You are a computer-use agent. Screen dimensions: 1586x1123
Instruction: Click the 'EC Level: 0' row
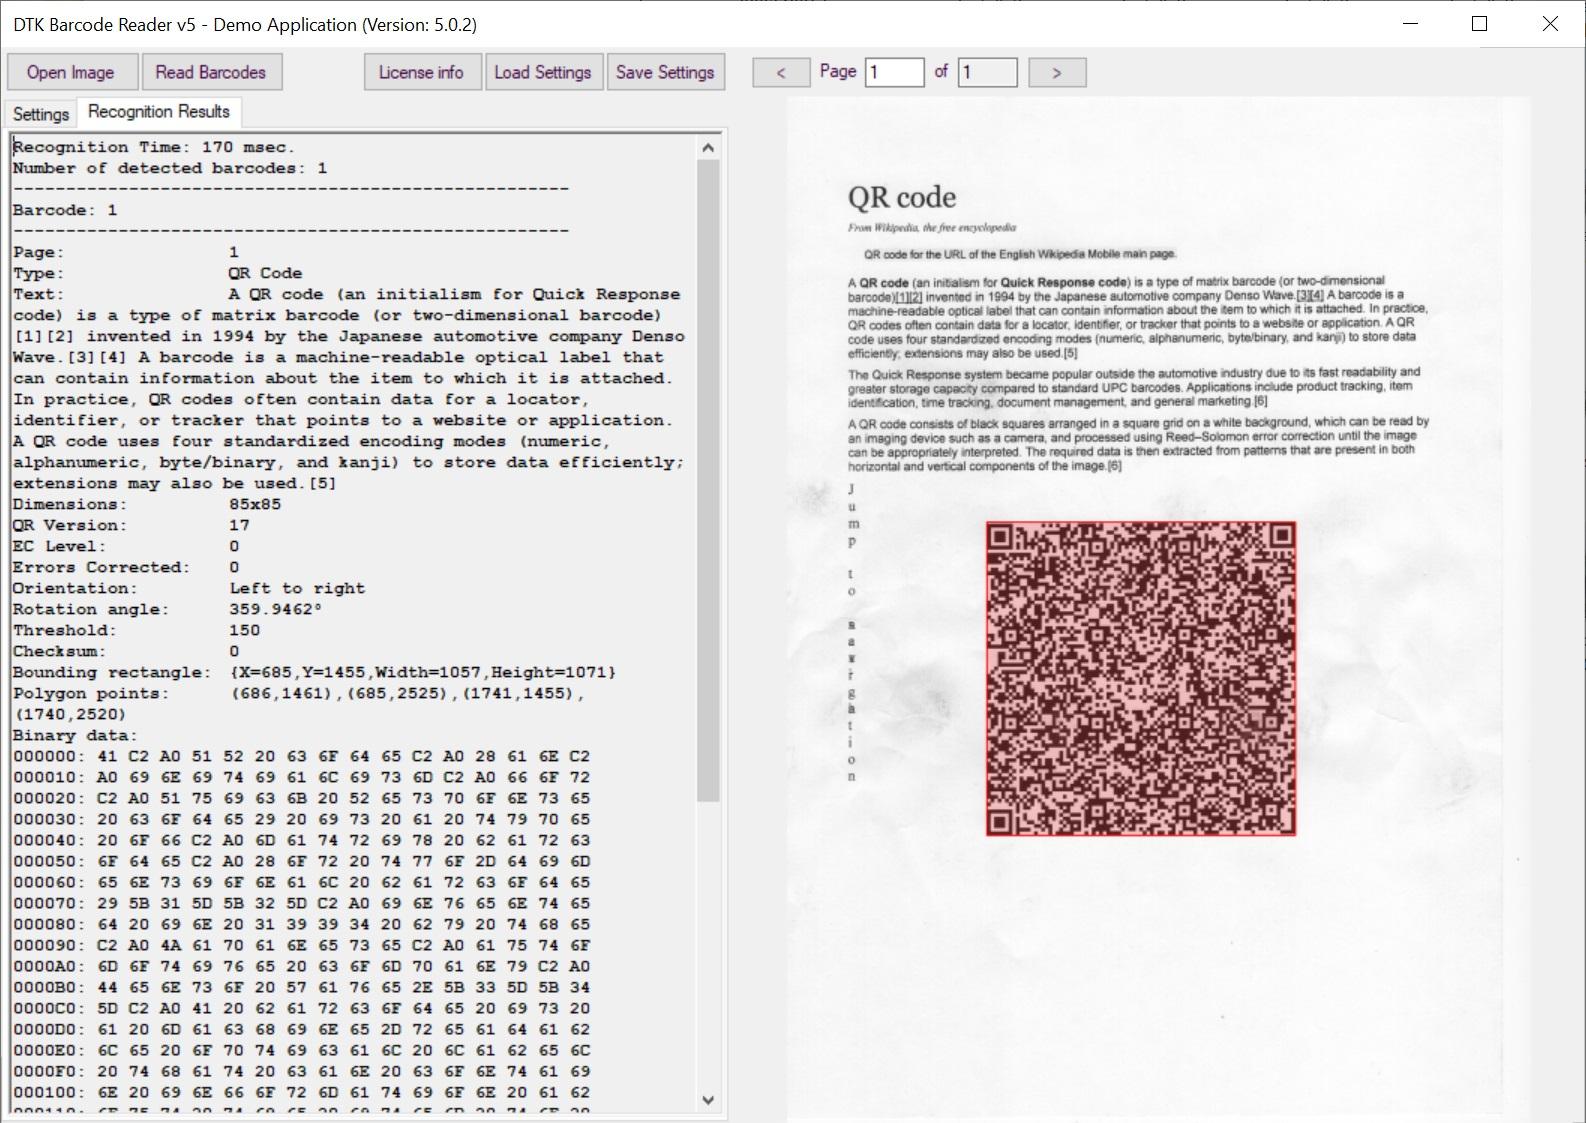click(126, 546)
